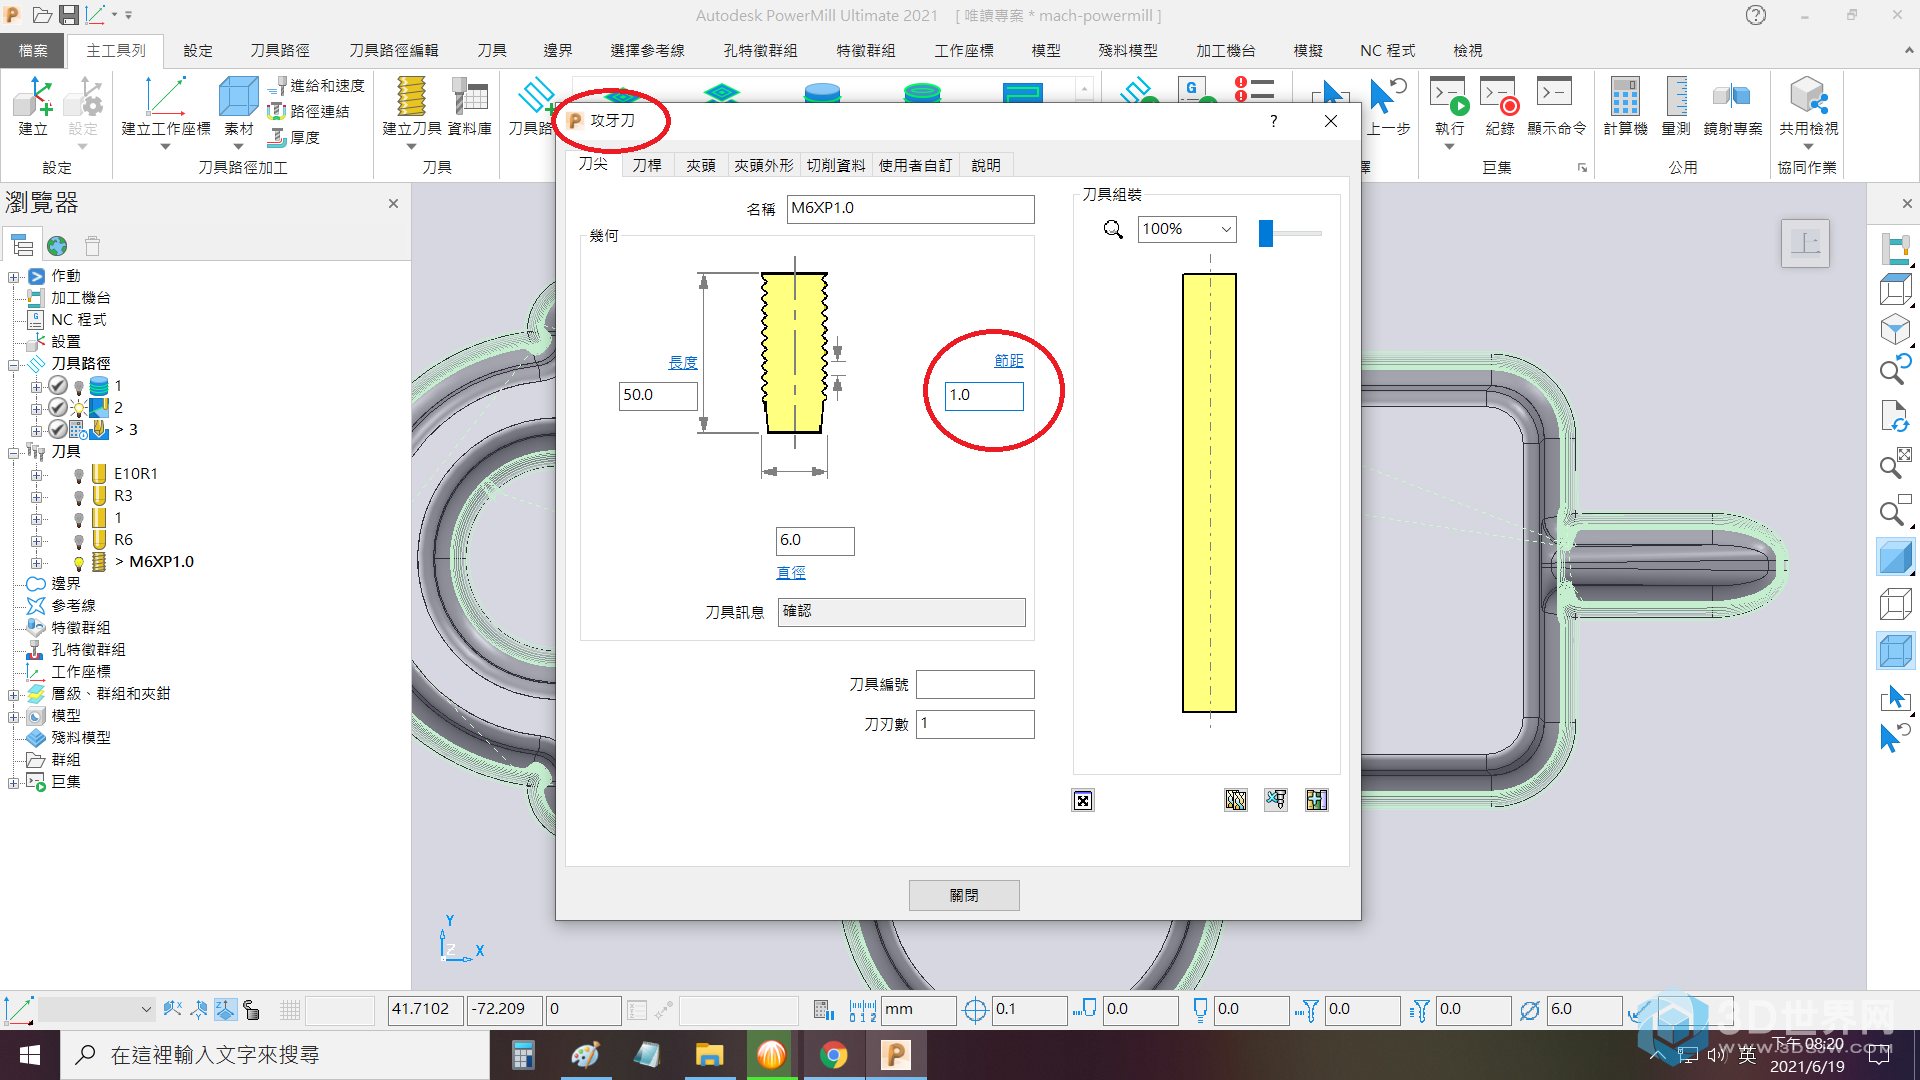Toggle the light bulb for tool E10R1
1920x1080 pixels.
pyautogui.click(x=79, y=475)
